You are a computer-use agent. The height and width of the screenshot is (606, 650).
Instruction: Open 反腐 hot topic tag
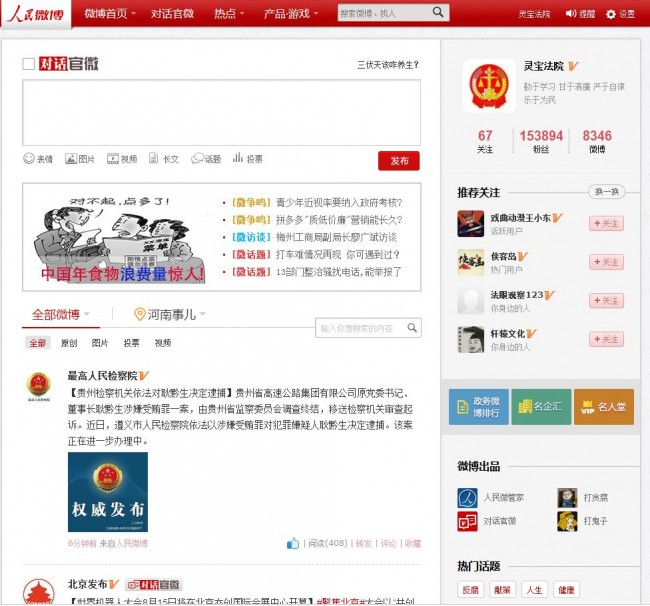471,589
